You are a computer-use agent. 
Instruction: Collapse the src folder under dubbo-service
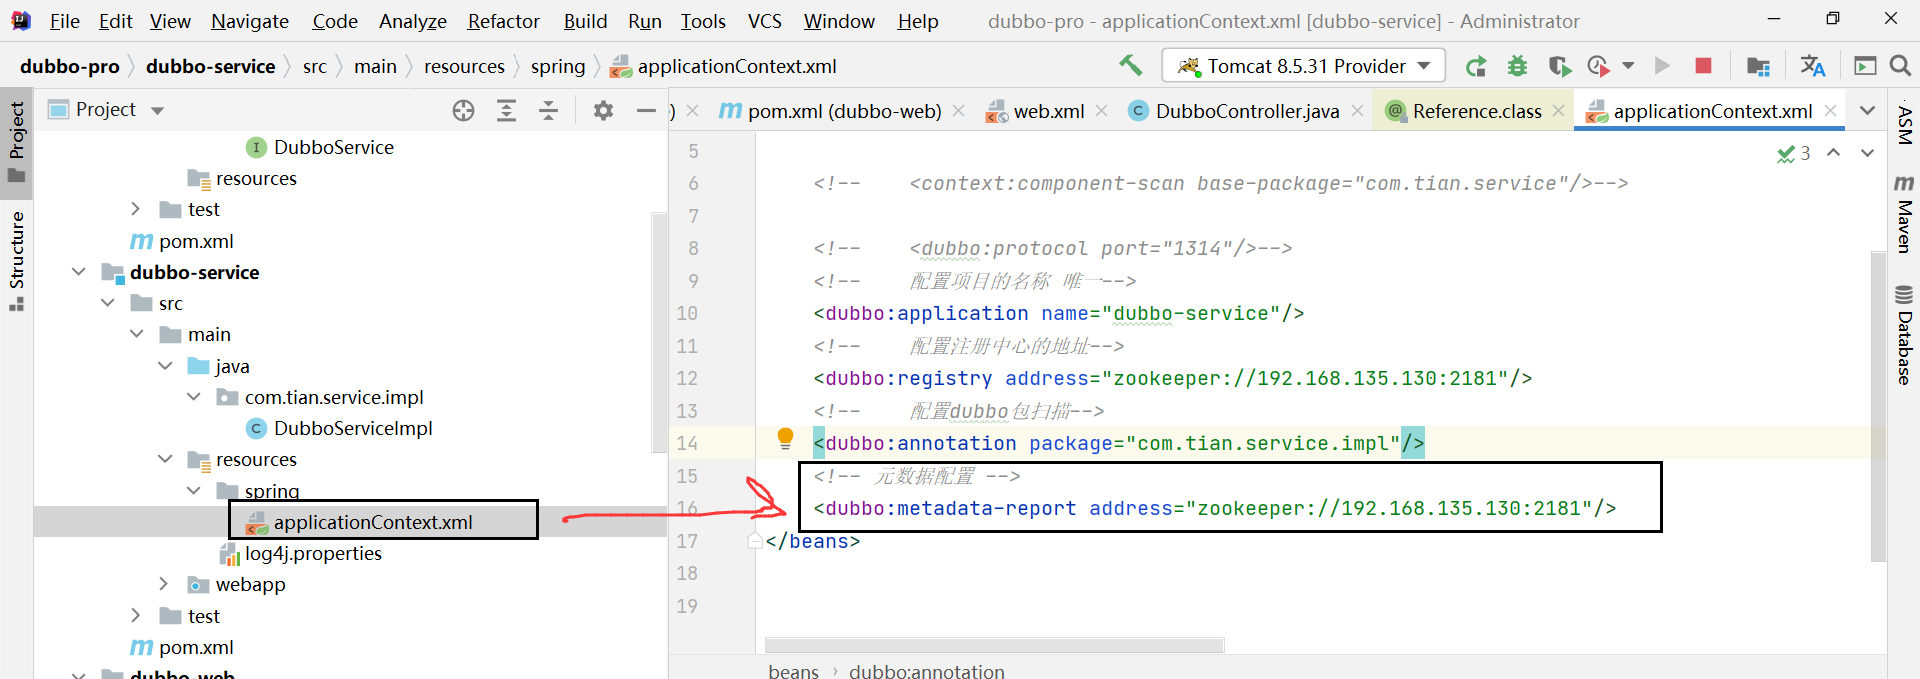[x=108, y=303]
